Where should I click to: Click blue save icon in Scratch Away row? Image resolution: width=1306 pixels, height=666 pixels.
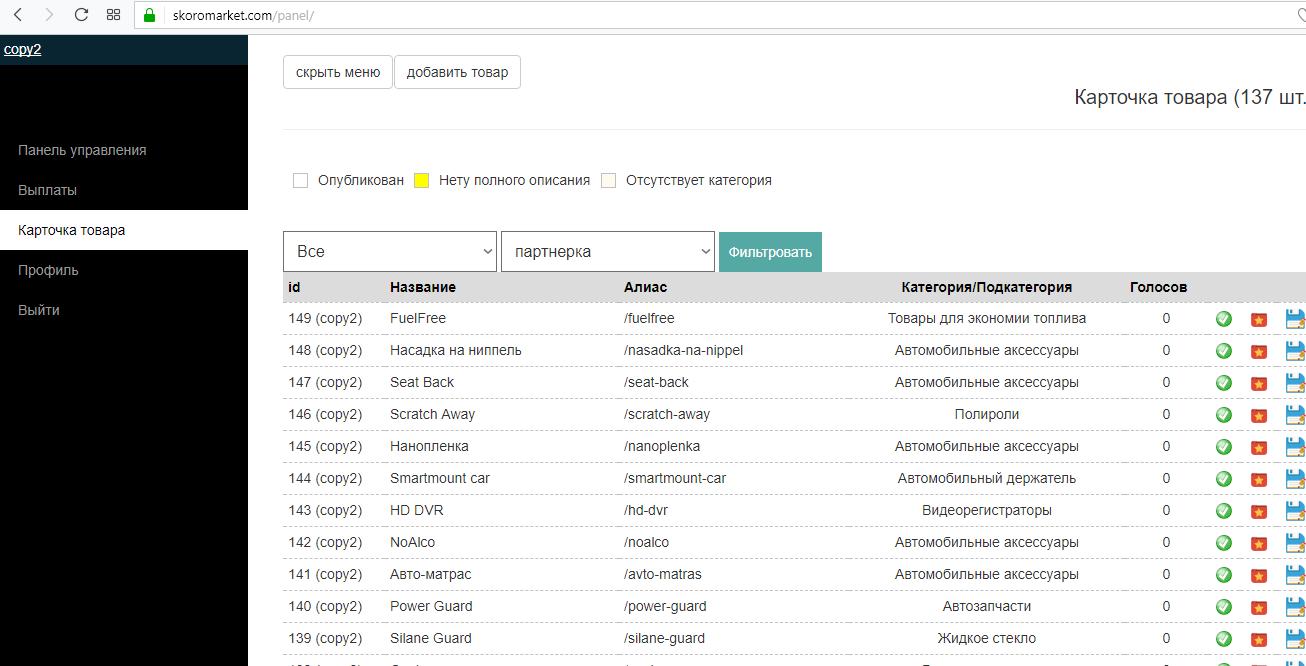(x=1295, y=415)
